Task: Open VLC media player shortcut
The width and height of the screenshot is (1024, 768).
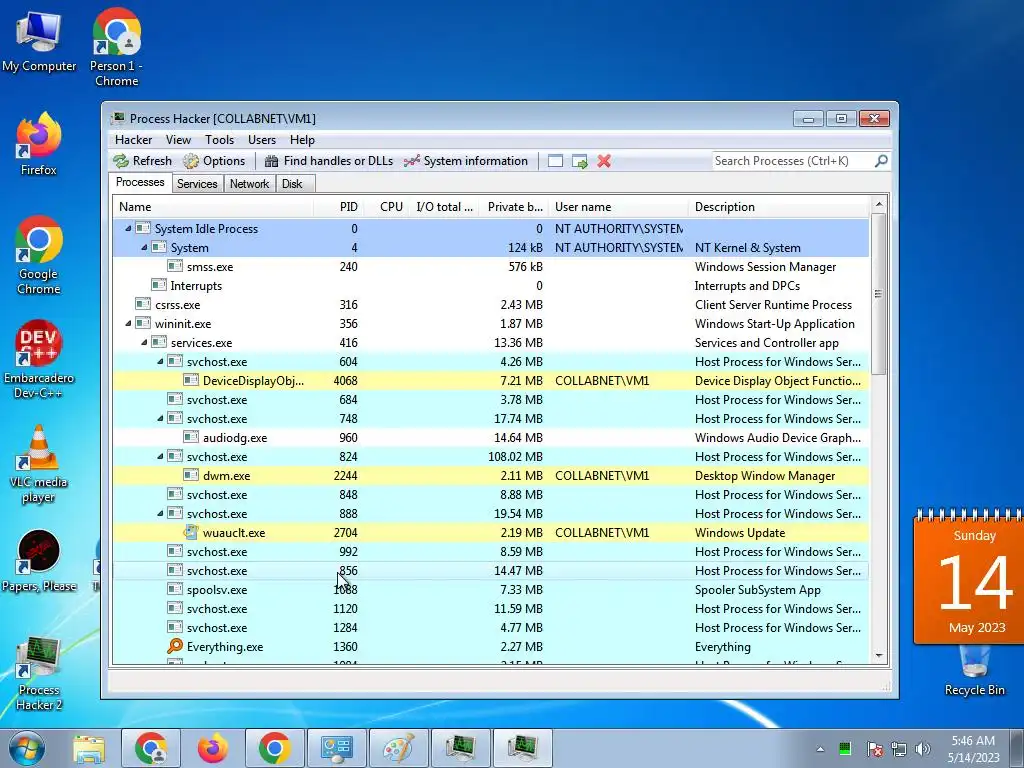Action: [39, 464]
